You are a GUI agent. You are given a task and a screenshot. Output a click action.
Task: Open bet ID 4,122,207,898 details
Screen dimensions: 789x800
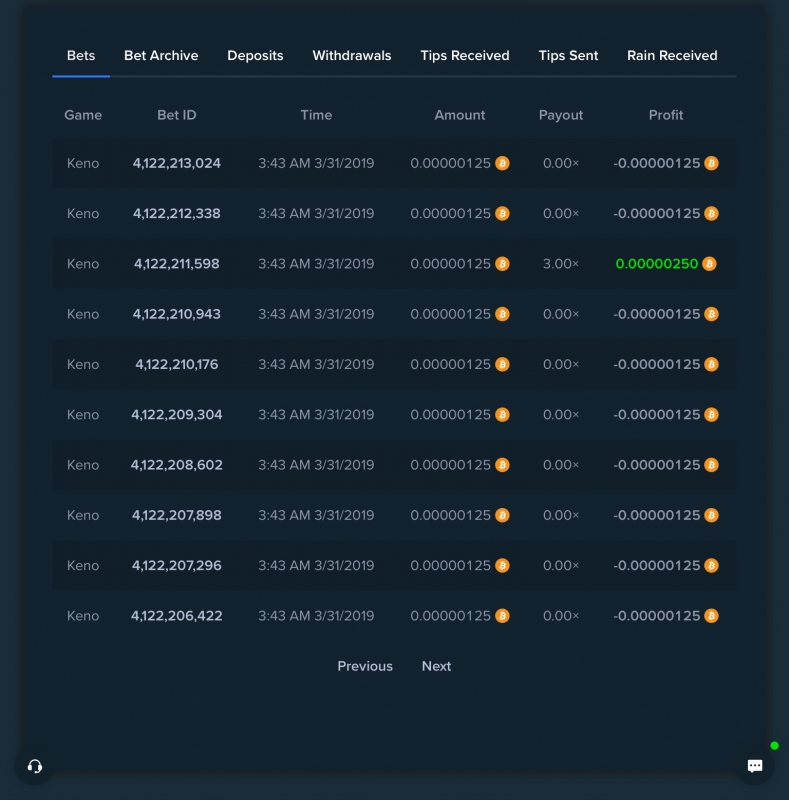pyautogui.click(x=177, y=515)
